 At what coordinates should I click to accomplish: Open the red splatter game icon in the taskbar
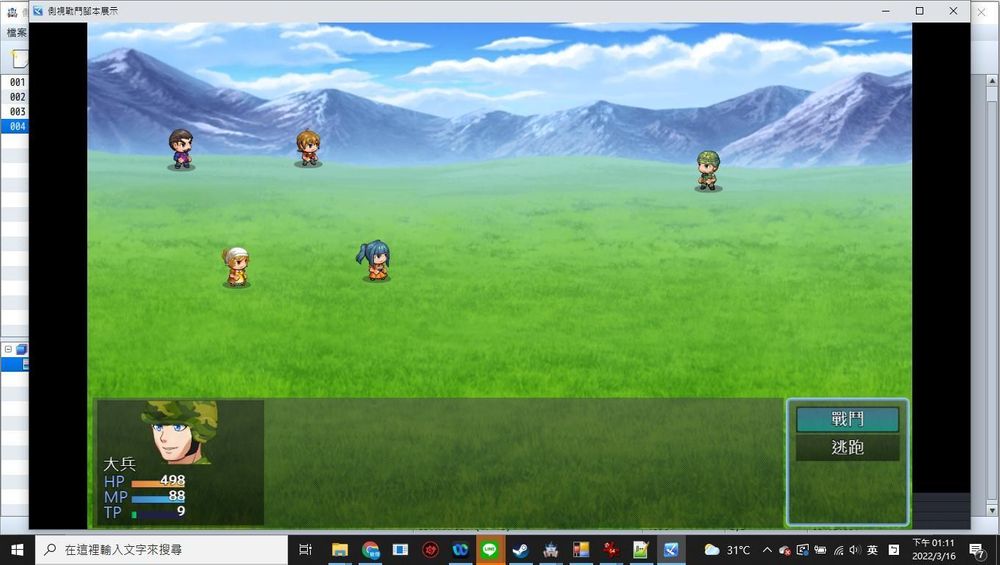611,550
